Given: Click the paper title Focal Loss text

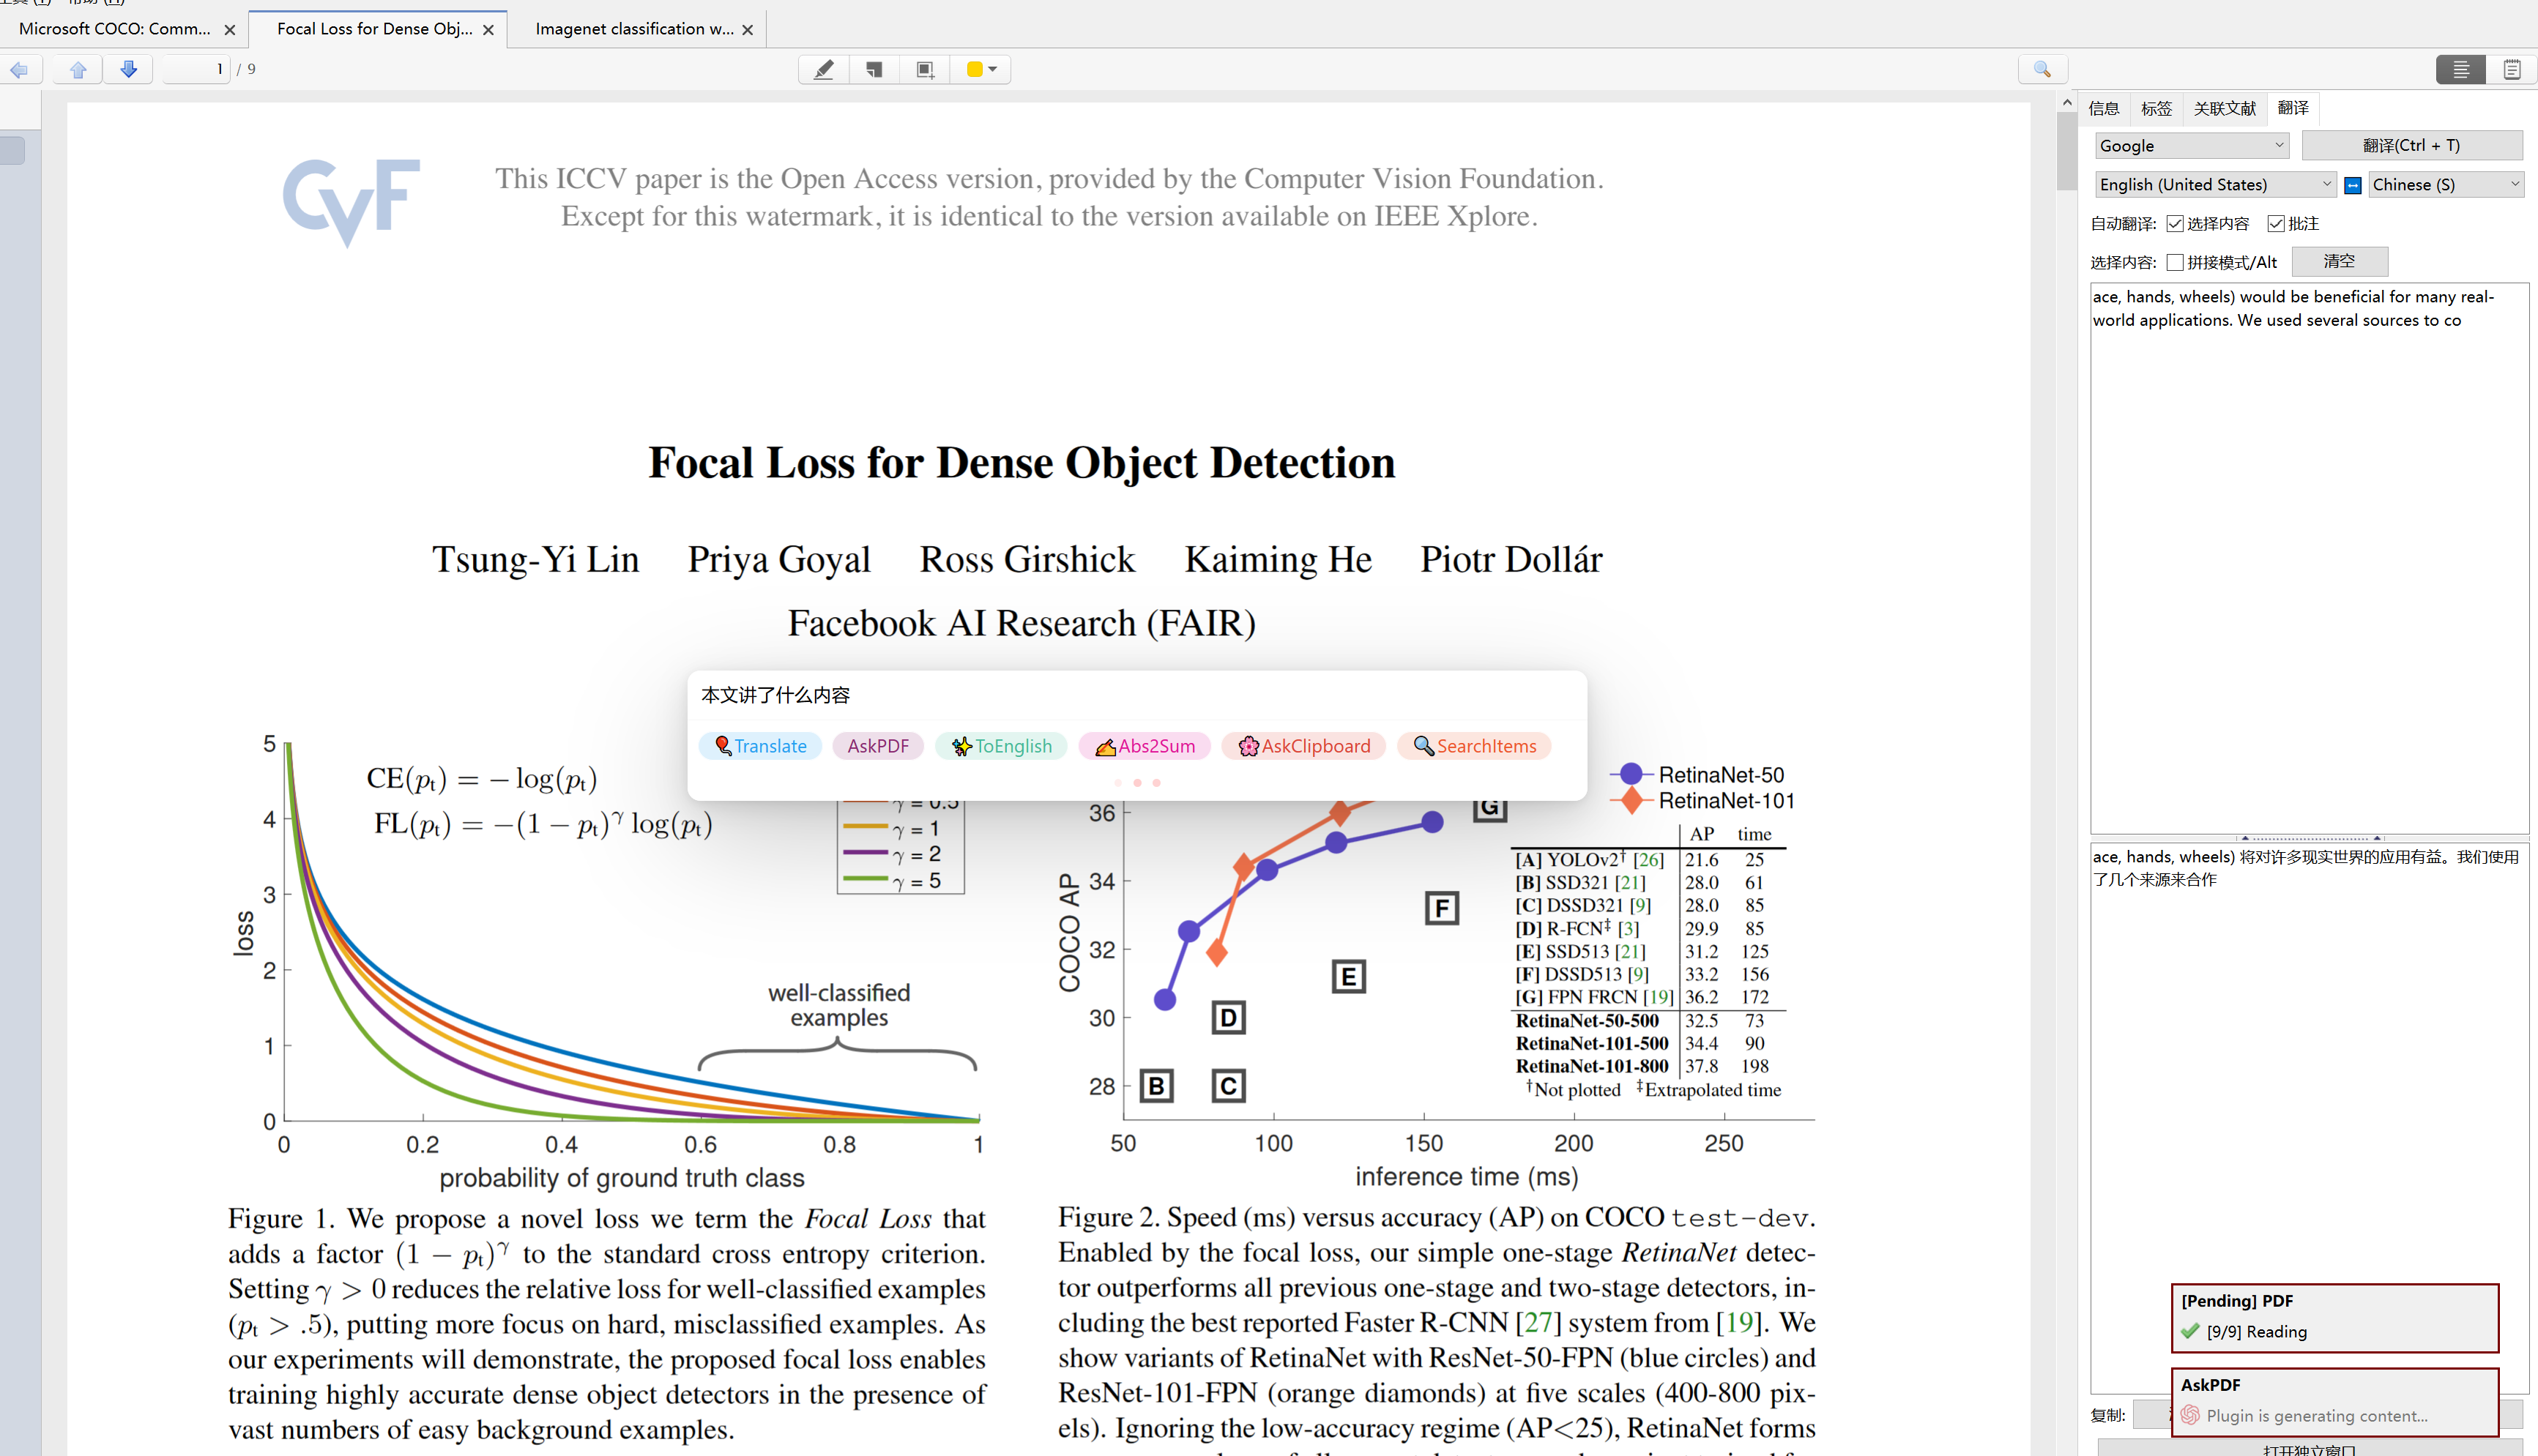Looking at the screenshot, I should pyautogui.click(x=1021, y=463).
